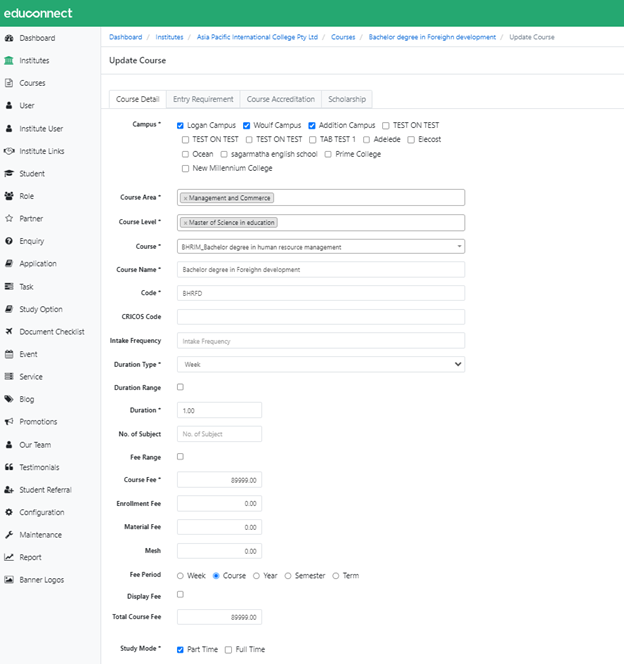Click the Banner Logos image icon
624x664 pixels.
coord(9,580)
